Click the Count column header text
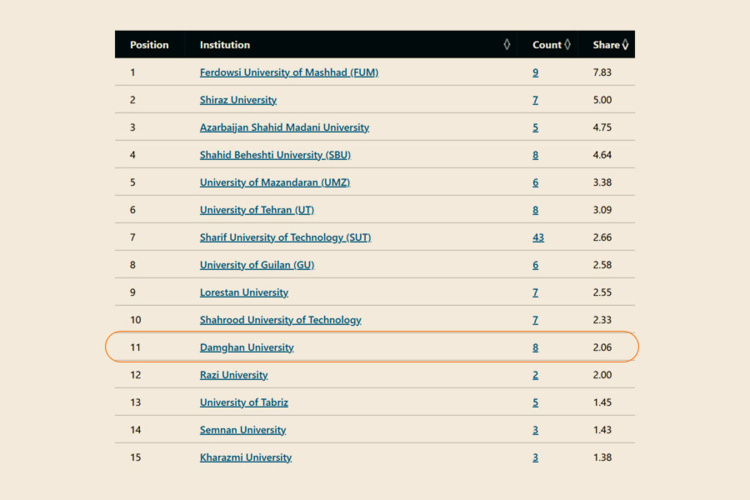 (547, 44)
